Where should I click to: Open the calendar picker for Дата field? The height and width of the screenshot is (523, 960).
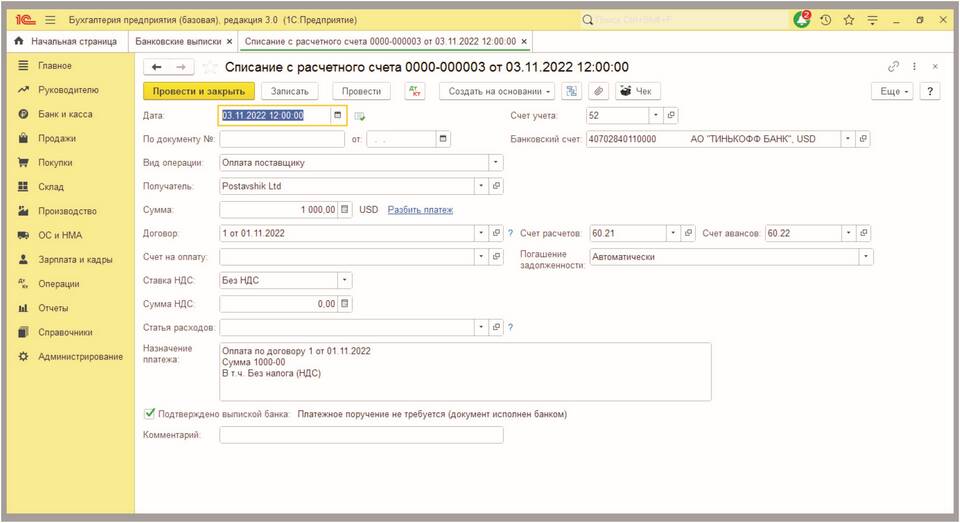(337, 115)
